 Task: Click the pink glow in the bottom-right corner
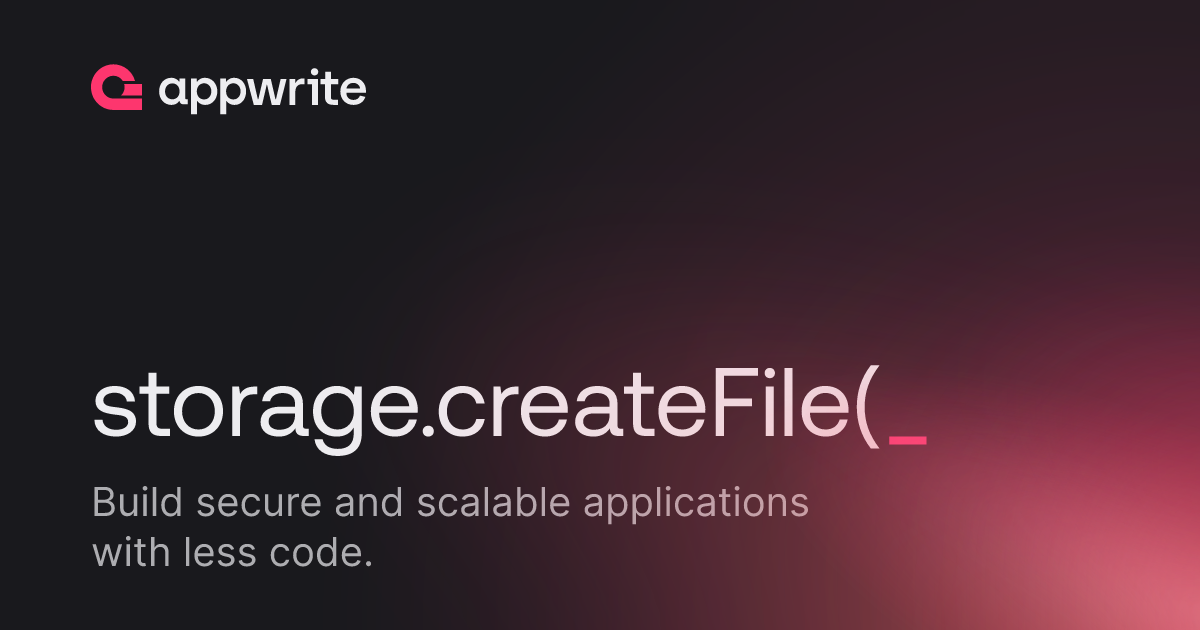click(1130, 570)
